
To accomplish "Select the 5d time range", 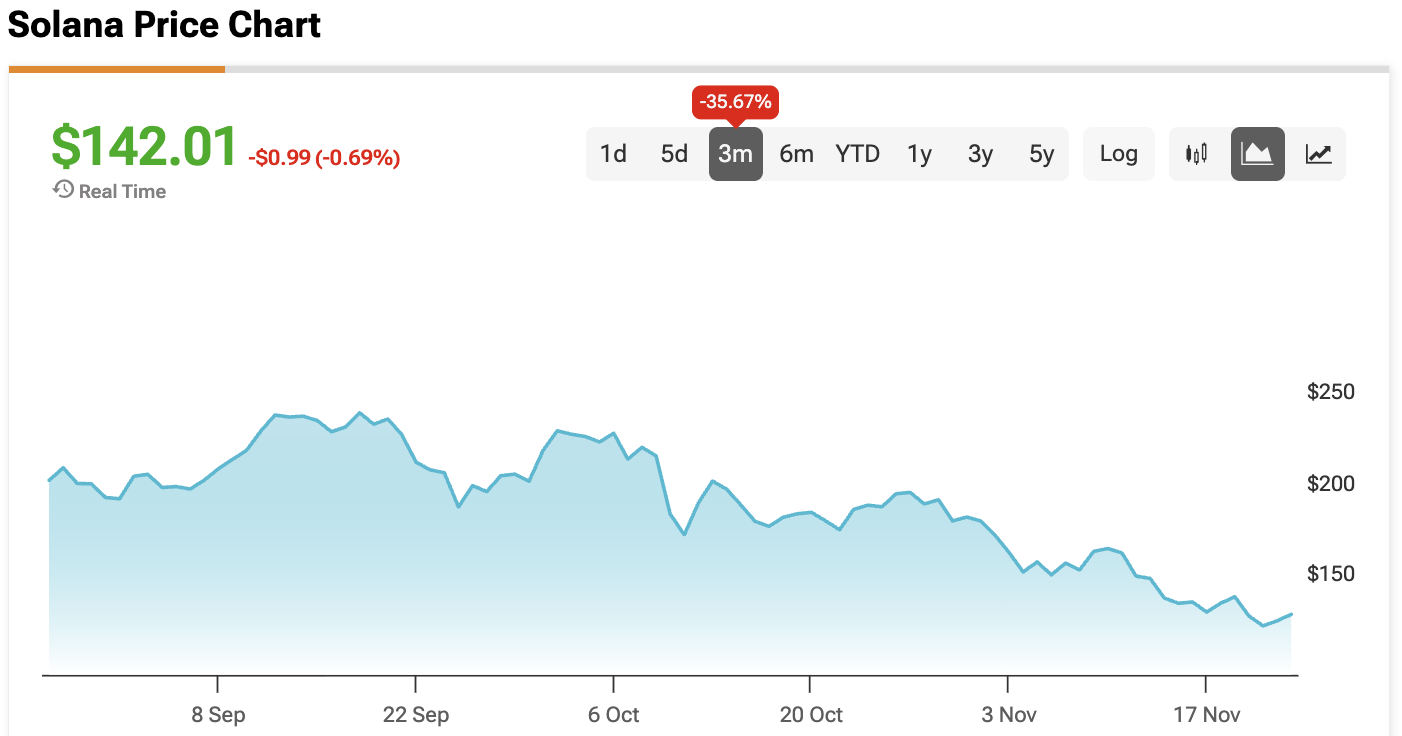I will click(674, 154).
